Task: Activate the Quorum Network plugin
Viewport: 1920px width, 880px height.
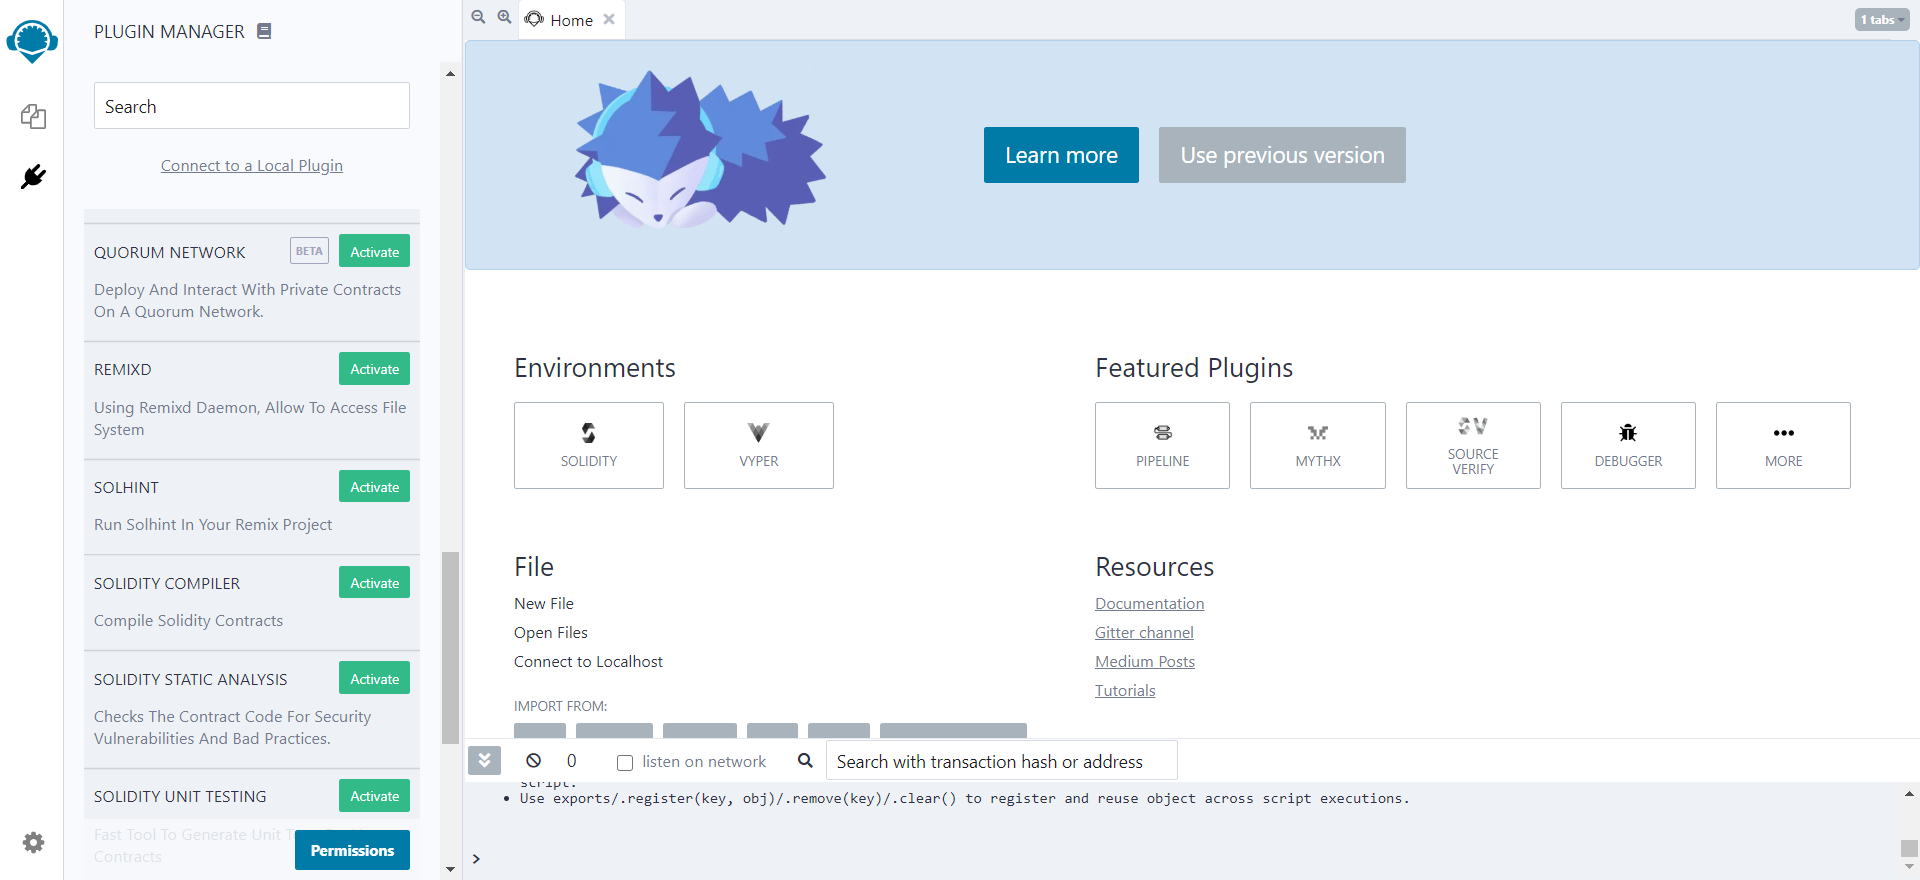Action: [374, 251]
